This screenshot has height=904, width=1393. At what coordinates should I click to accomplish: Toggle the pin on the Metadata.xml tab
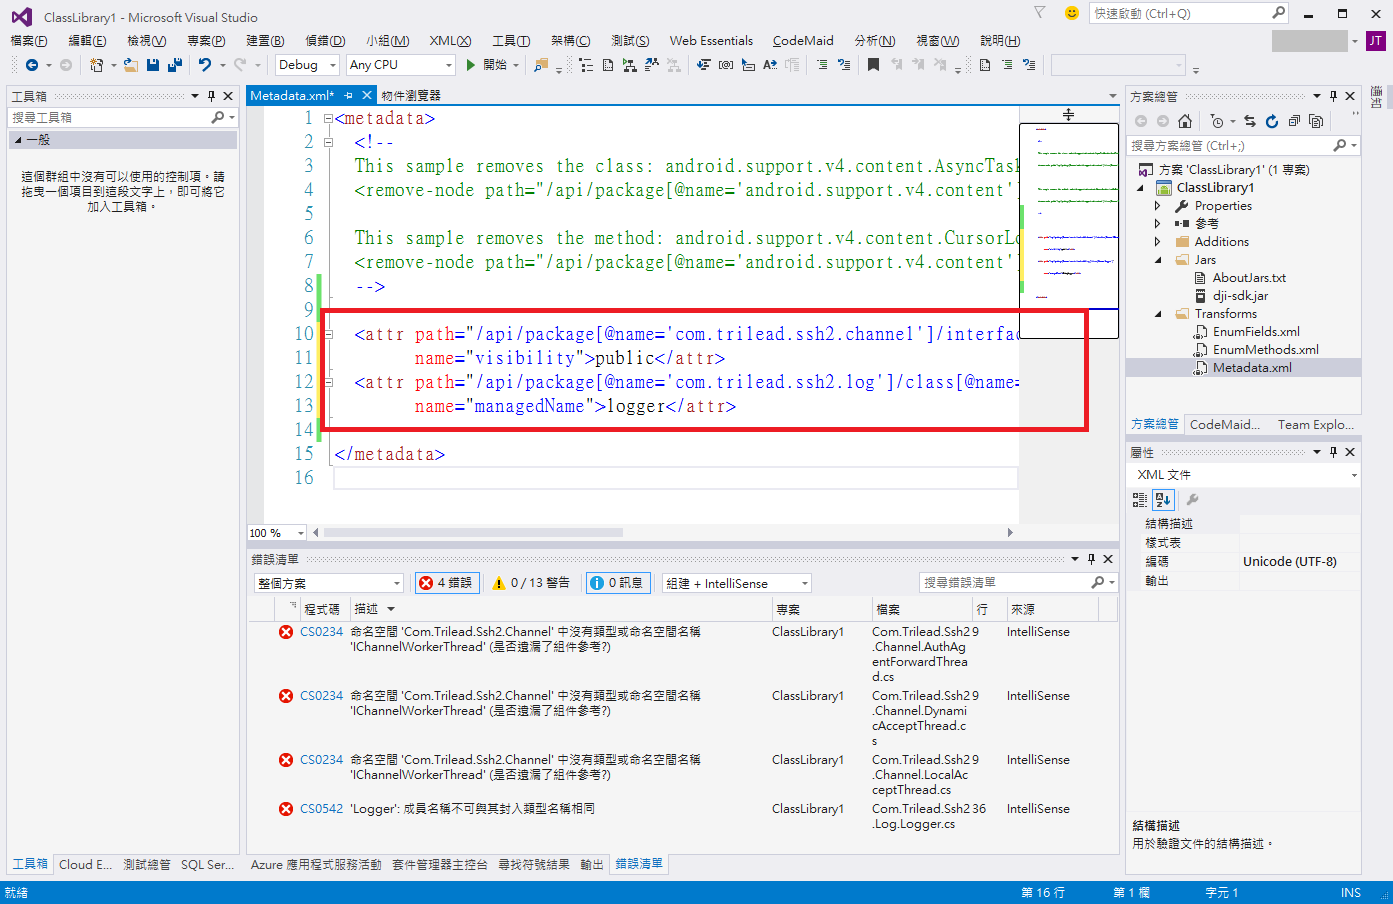click(348, 96)
